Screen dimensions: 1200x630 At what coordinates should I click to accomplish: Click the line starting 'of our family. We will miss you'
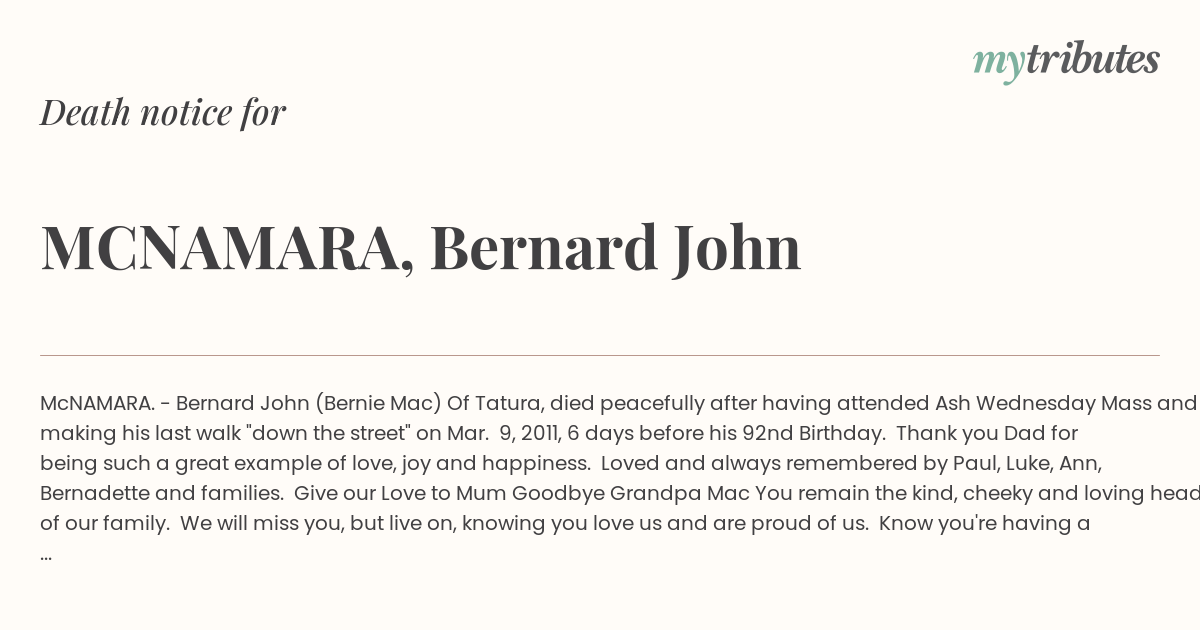pos(565,523)
